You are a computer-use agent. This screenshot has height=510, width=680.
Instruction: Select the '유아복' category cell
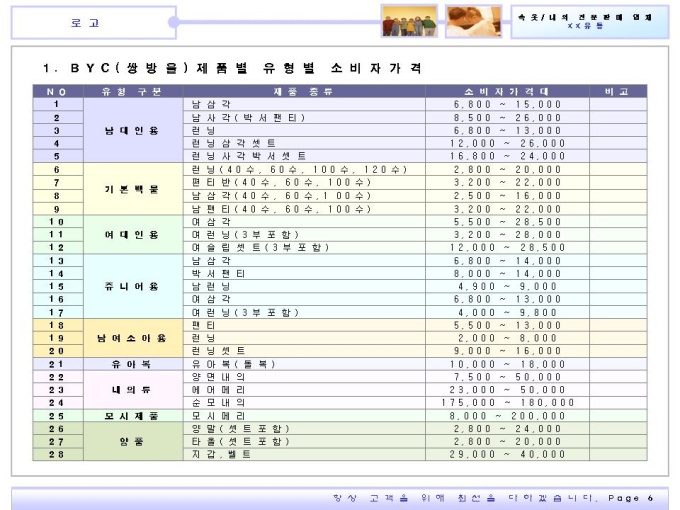tap(133, 364)
